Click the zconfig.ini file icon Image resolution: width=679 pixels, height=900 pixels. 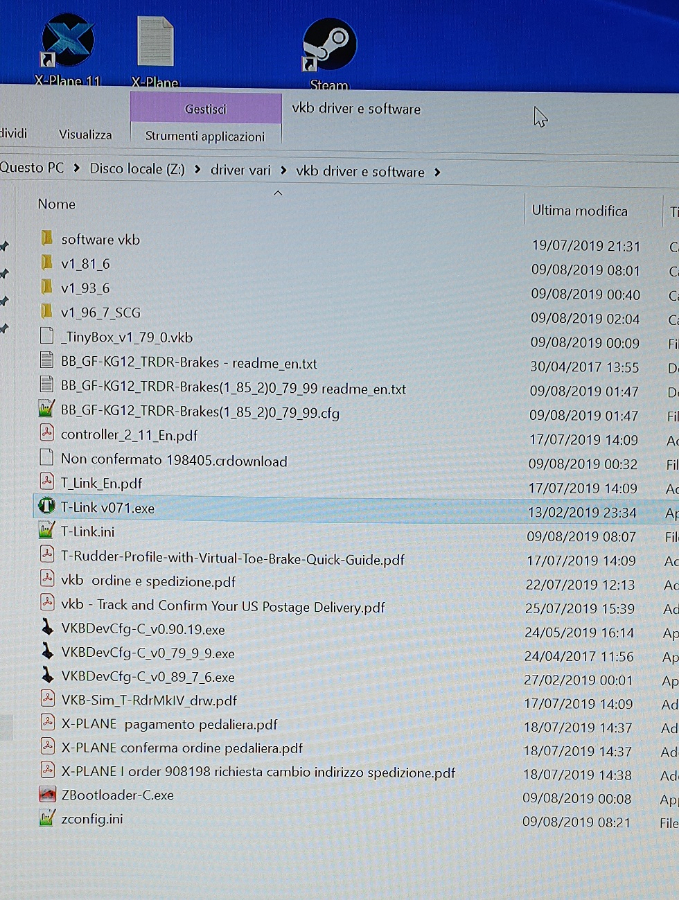coord(47,818)
